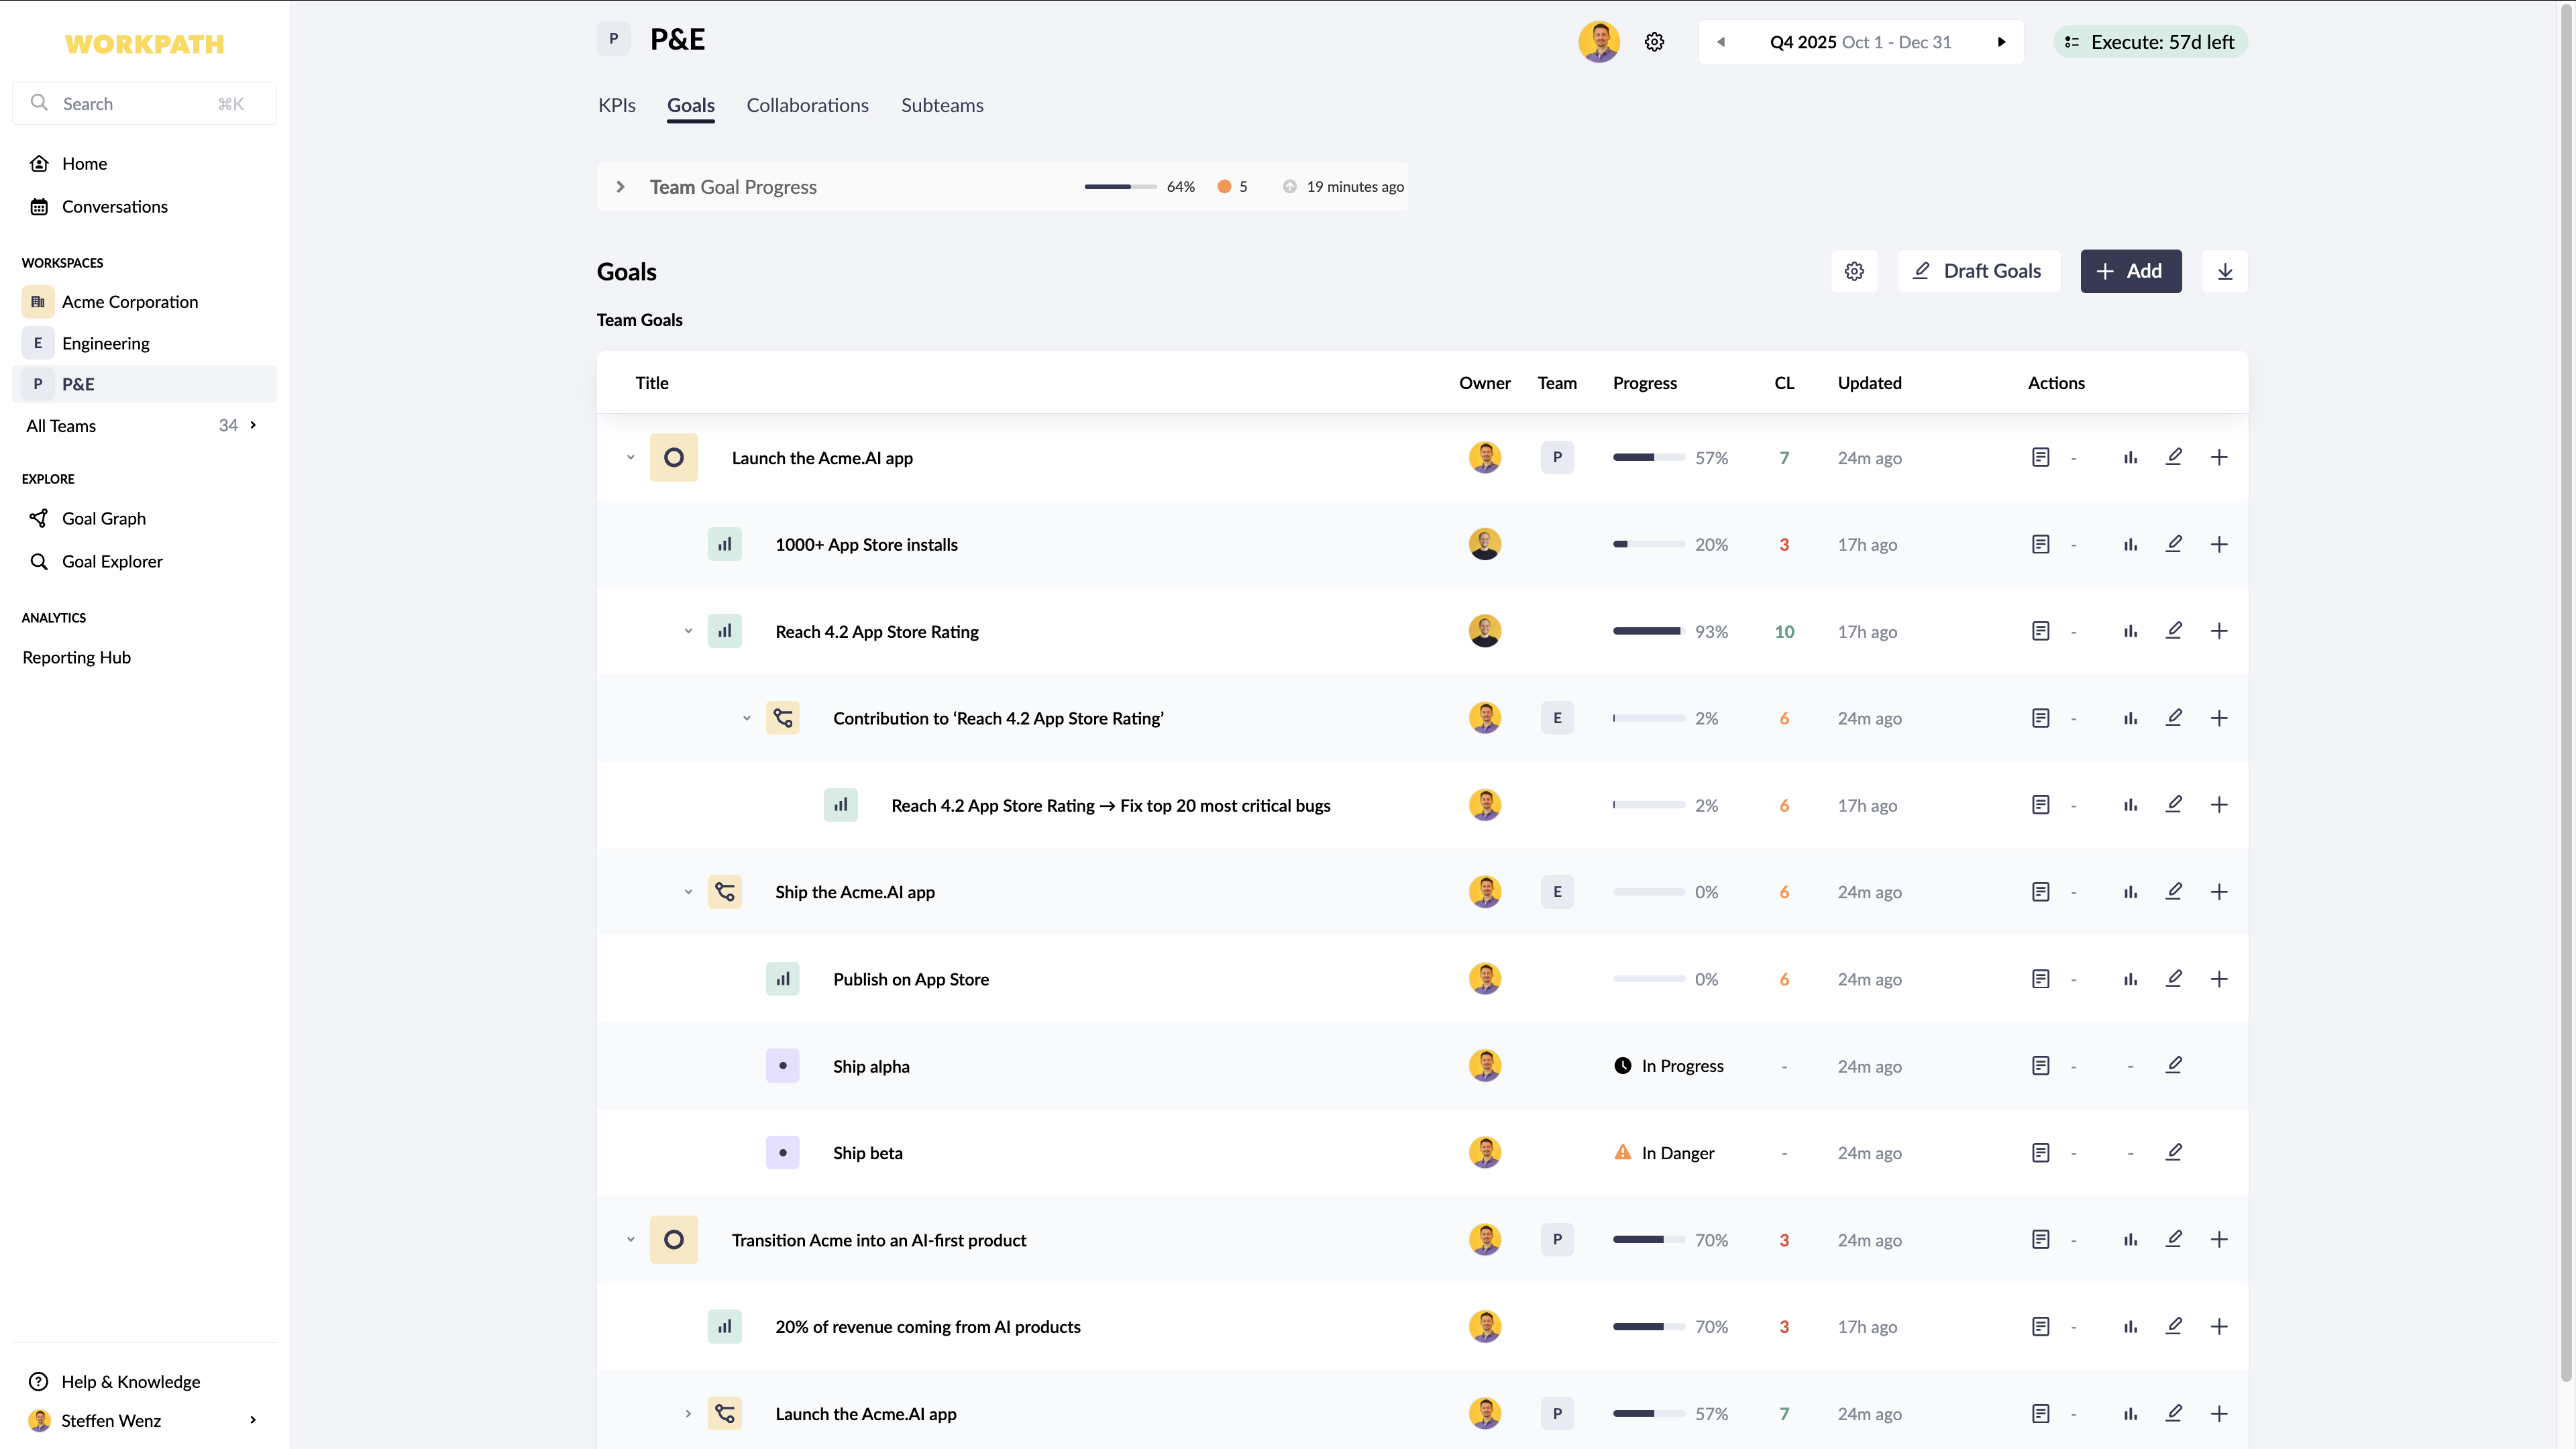2576x1449 pixels.
Task: Switch to Collaborations tab
Action: [x=807, y=106]
